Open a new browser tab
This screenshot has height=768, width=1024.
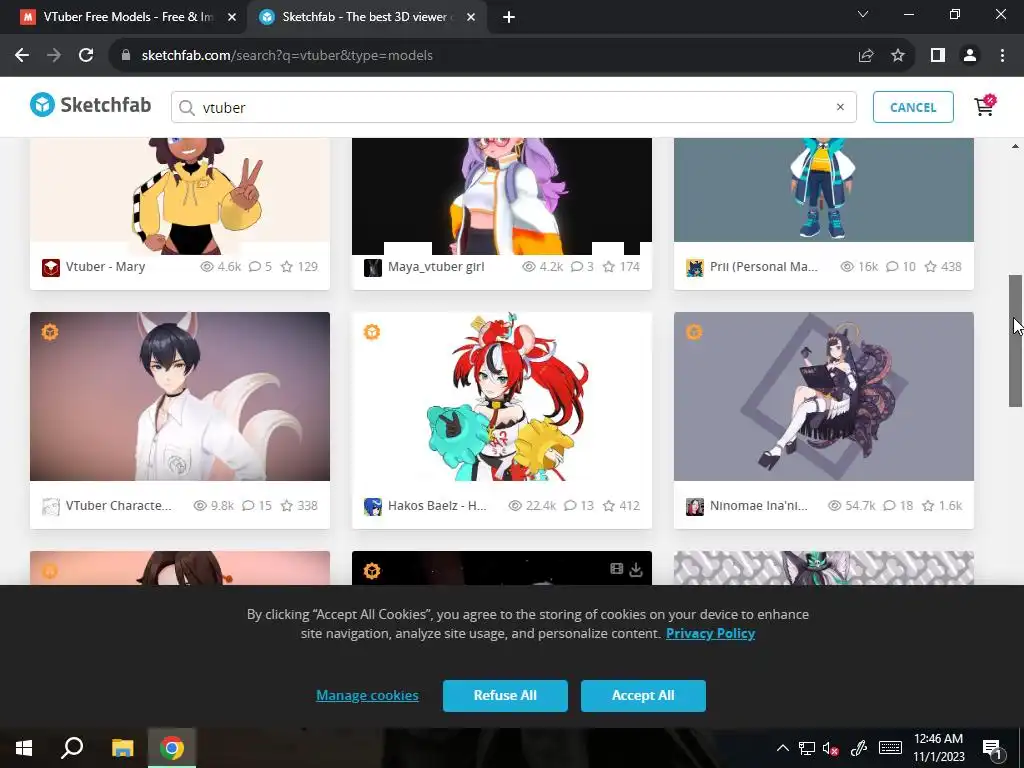point(509,17)
